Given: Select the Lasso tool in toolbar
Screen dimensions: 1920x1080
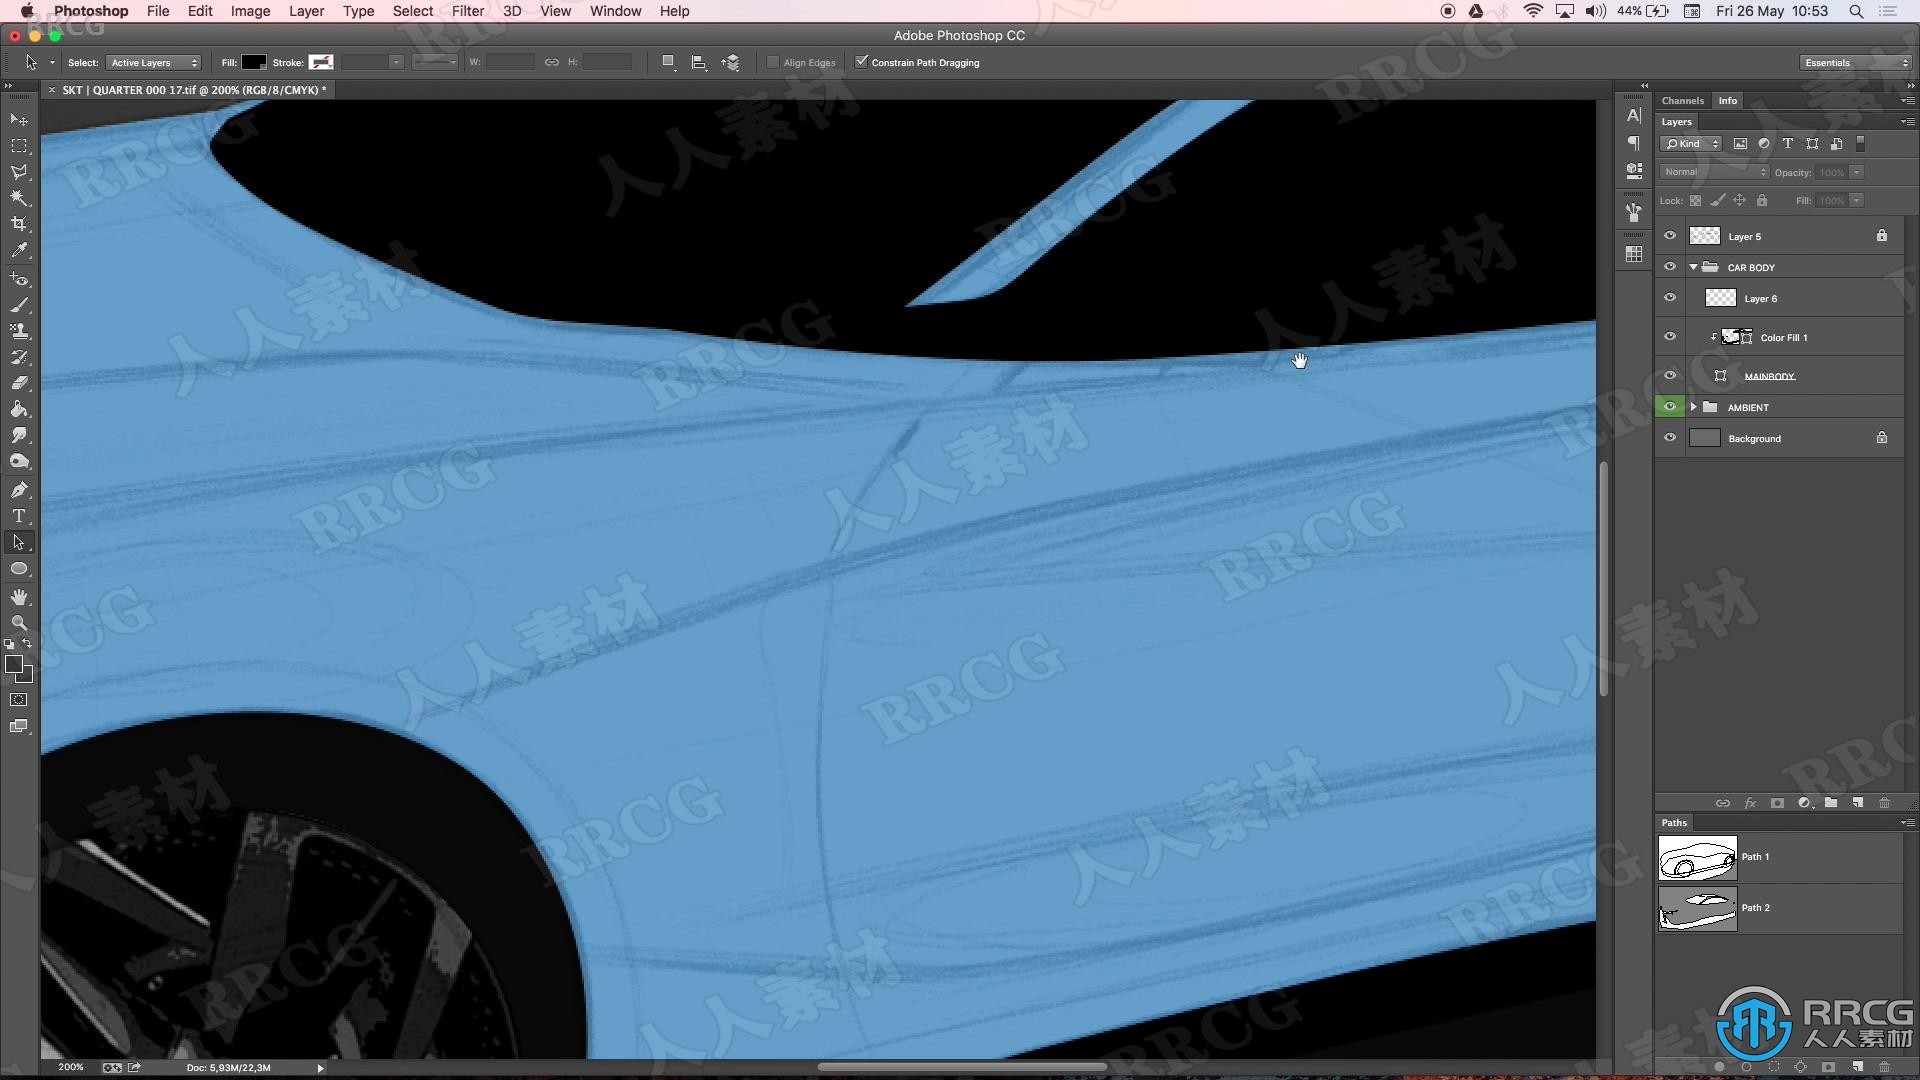Looking at the screenshot, I should click(x=20, y=171).
